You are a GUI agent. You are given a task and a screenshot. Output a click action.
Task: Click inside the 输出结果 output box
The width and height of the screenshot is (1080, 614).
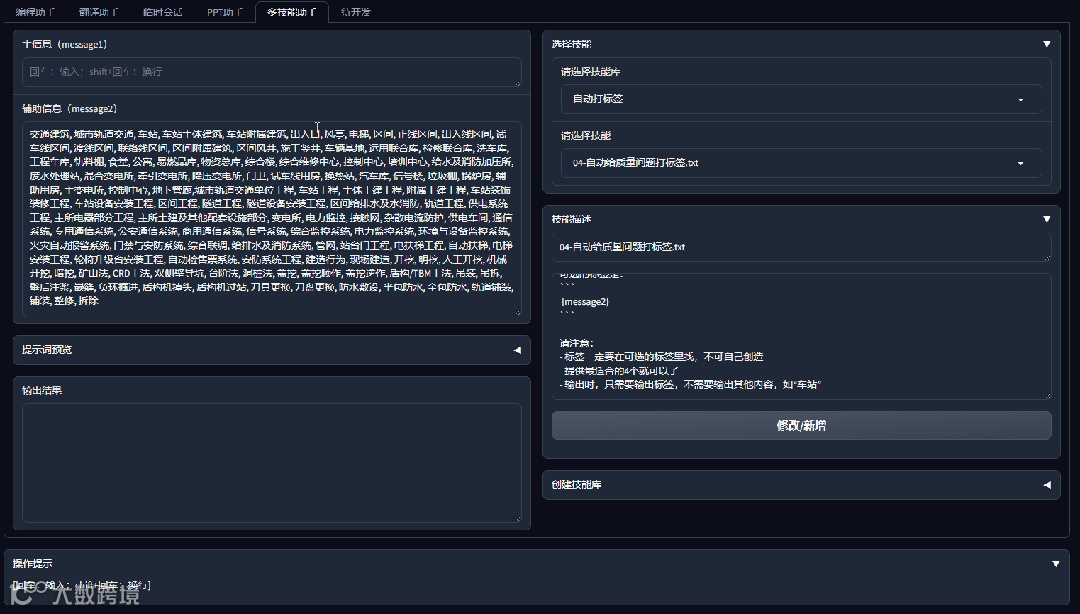click(271, 462)
